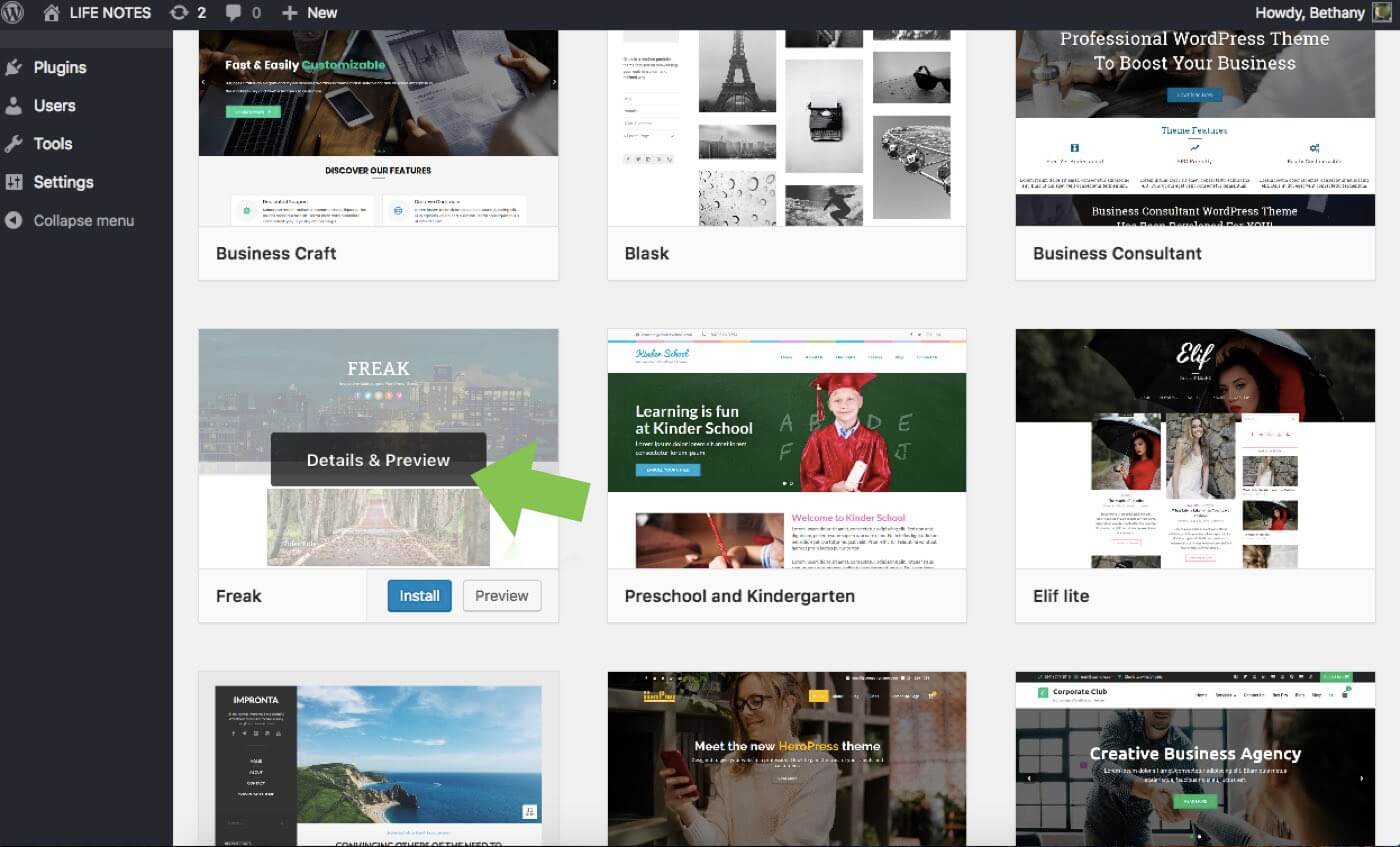Click the Elif lite theme name

1061,596
